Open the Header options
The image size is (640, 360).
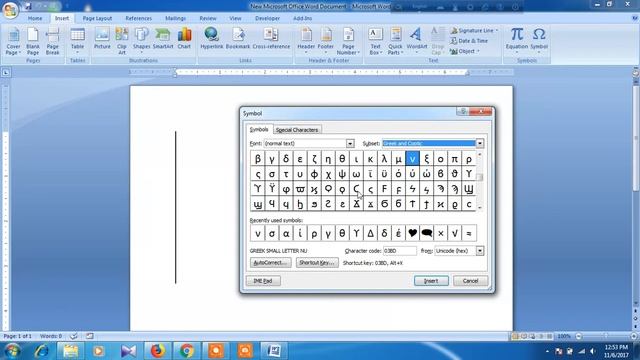[306, 41]
